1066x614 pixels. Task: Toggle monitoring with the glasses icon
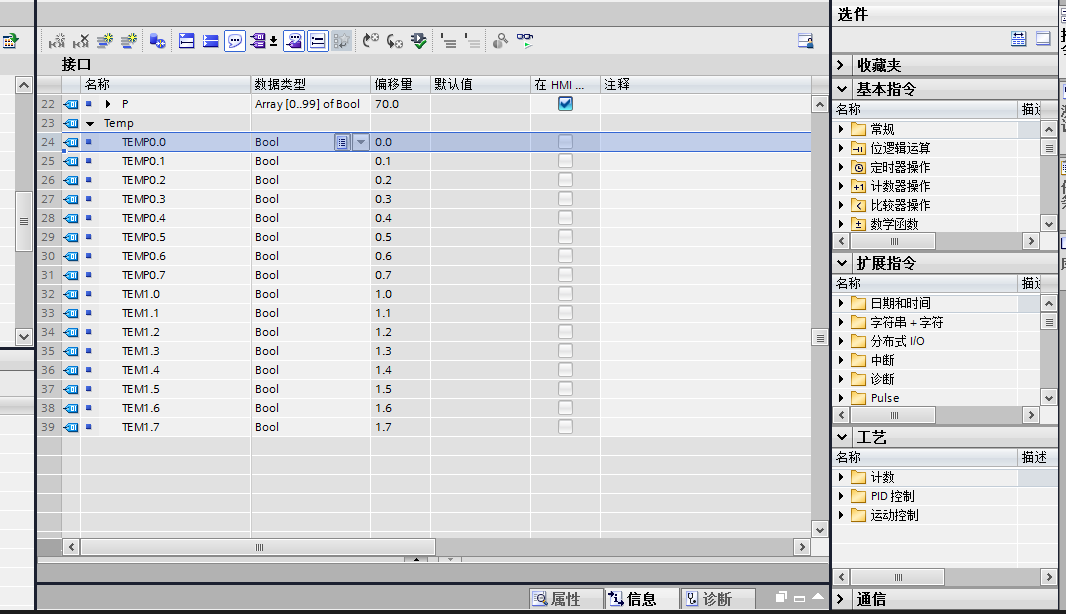tap(525, 41)
